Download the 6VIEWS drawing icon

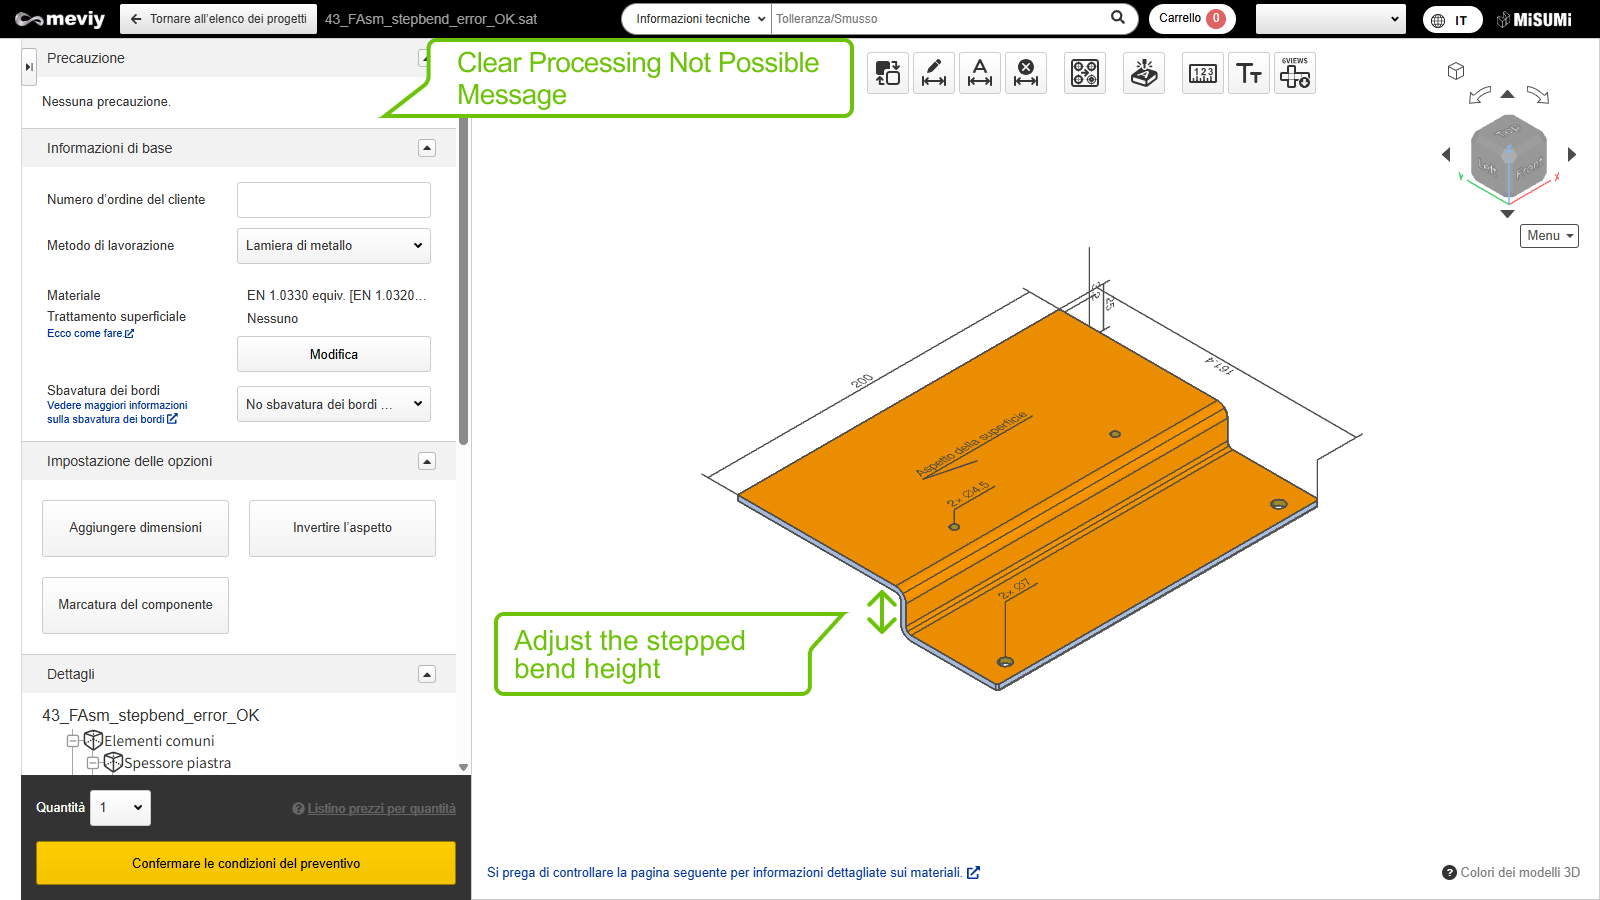click(1295, 73)
